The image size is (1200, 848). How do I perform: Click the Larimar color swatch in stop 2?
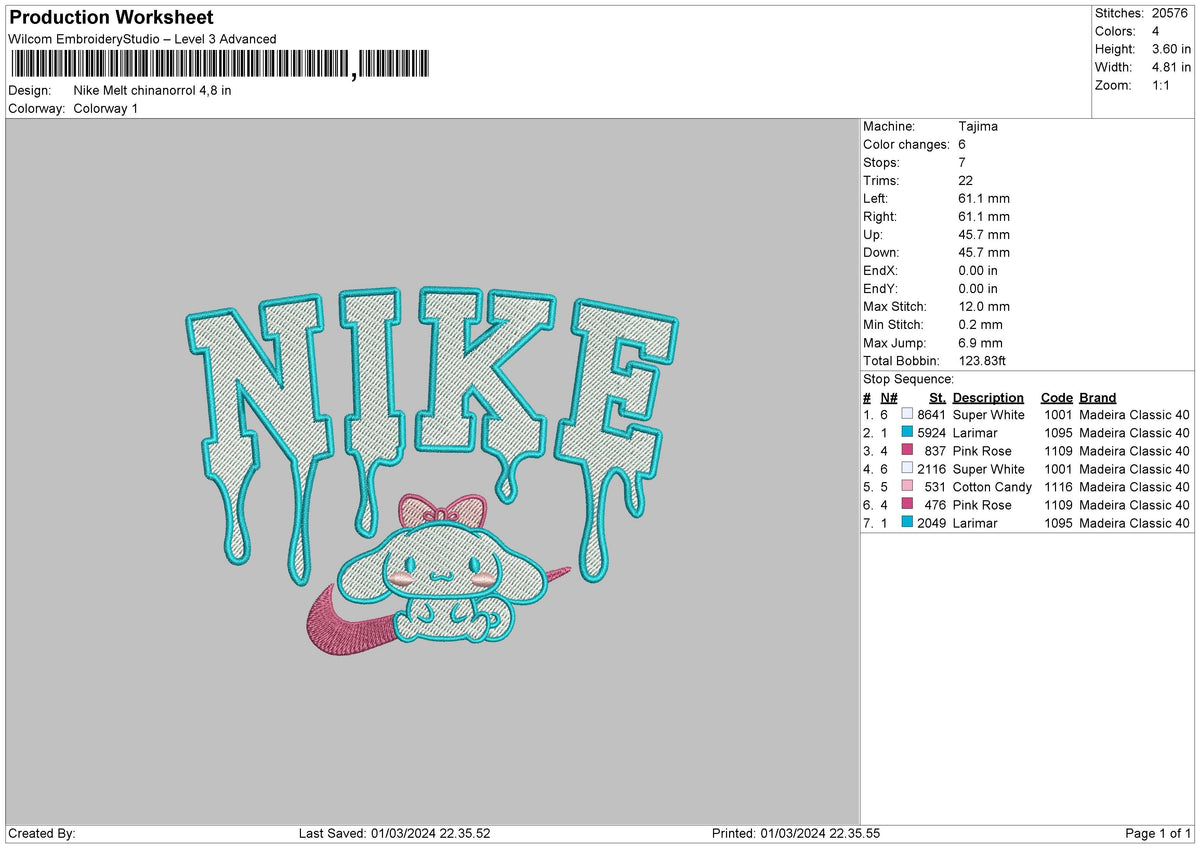(907, 432)
